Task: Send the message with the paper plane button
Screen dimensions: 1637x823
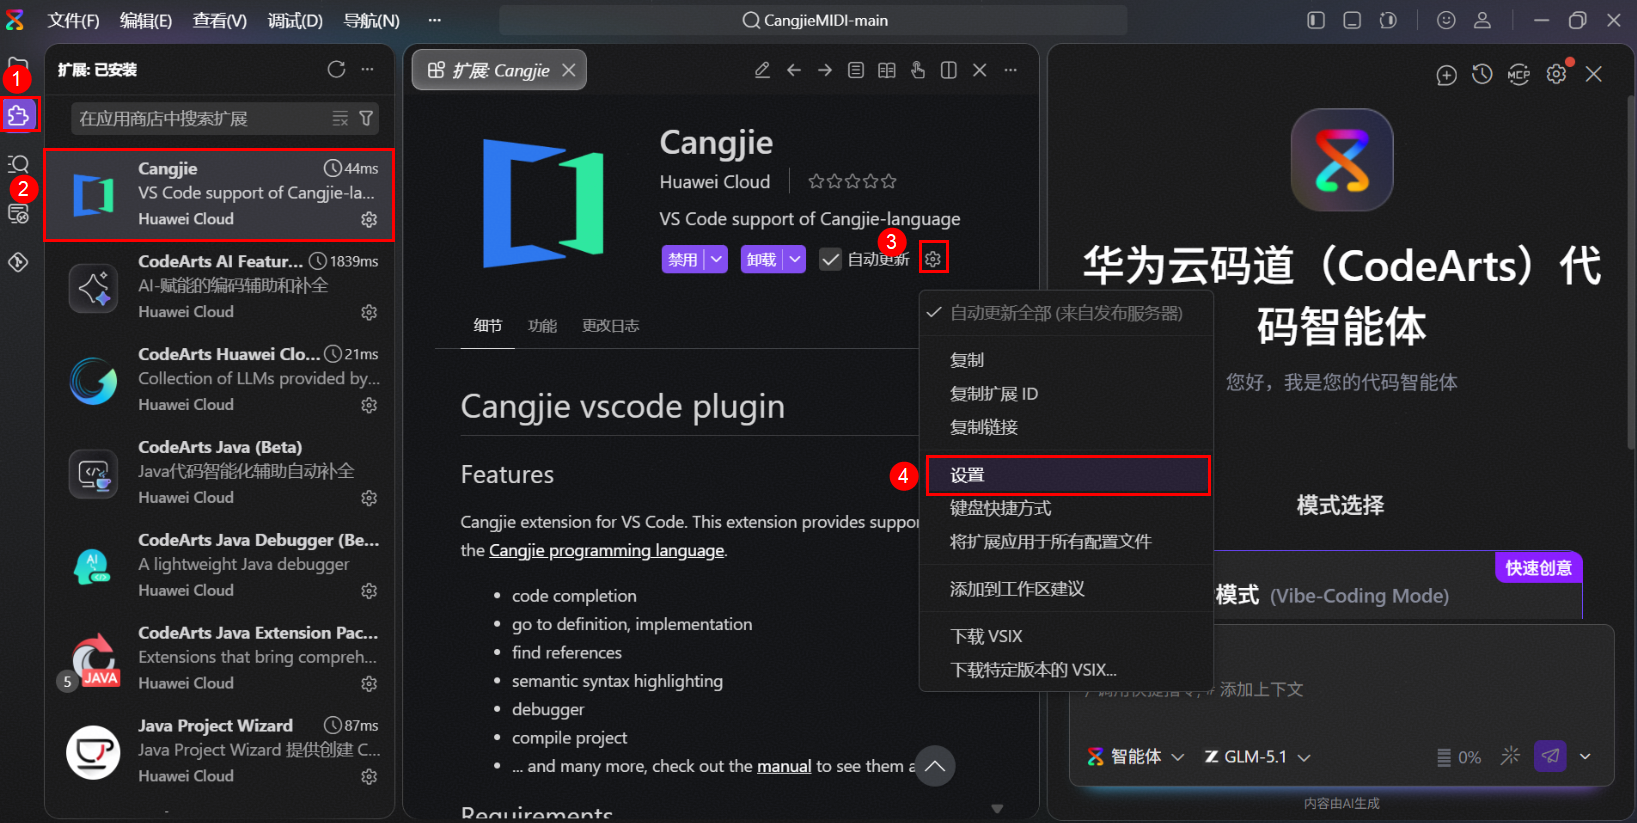Action: click(x=1550, y=756)
